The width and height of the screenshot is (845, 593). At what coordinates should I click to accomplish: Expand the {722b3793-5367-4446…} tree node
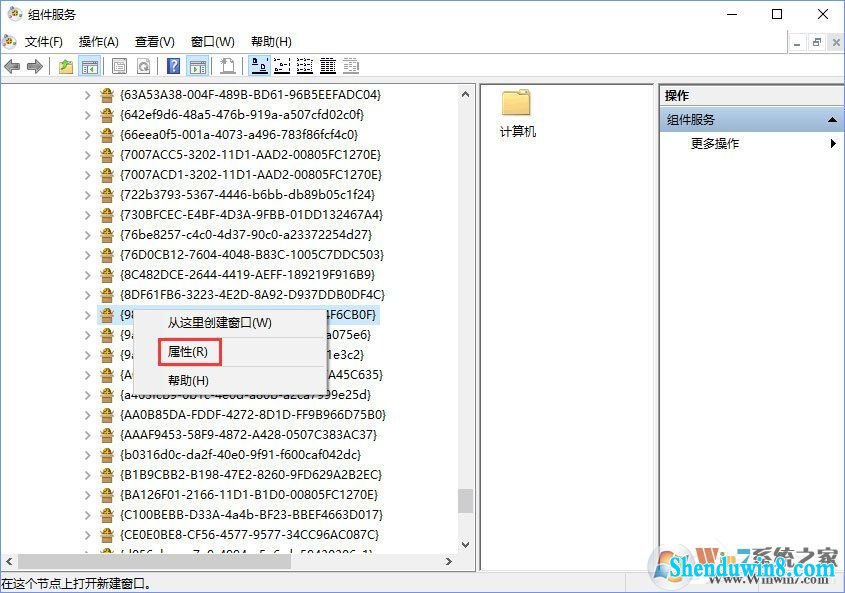coord(87,195)
